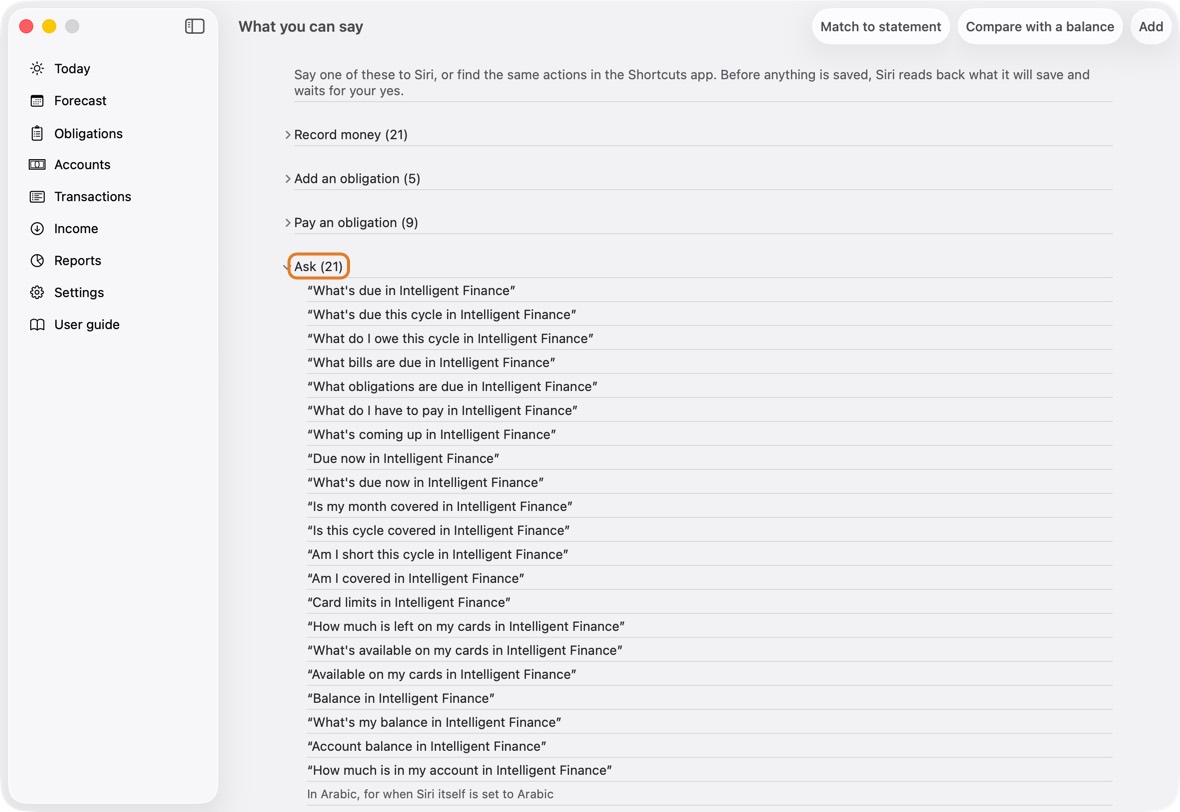Click the Obligations clipboard icon
The image size is (1180, 812).
point(37,133)
